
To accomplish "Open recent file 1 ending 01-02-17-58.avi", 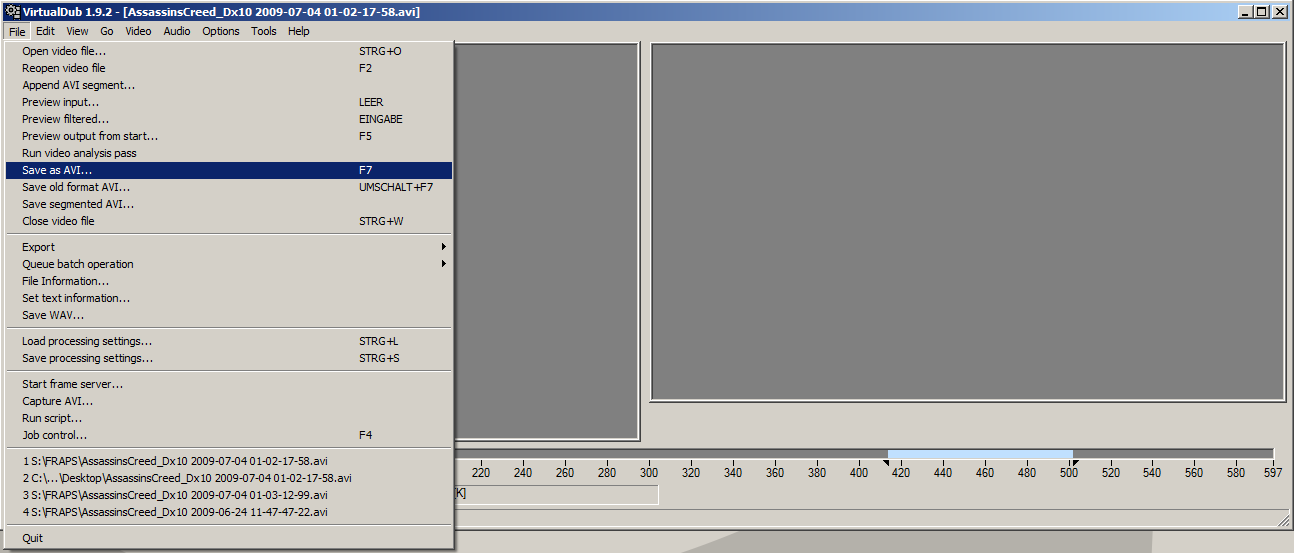I will pos(229,461).
